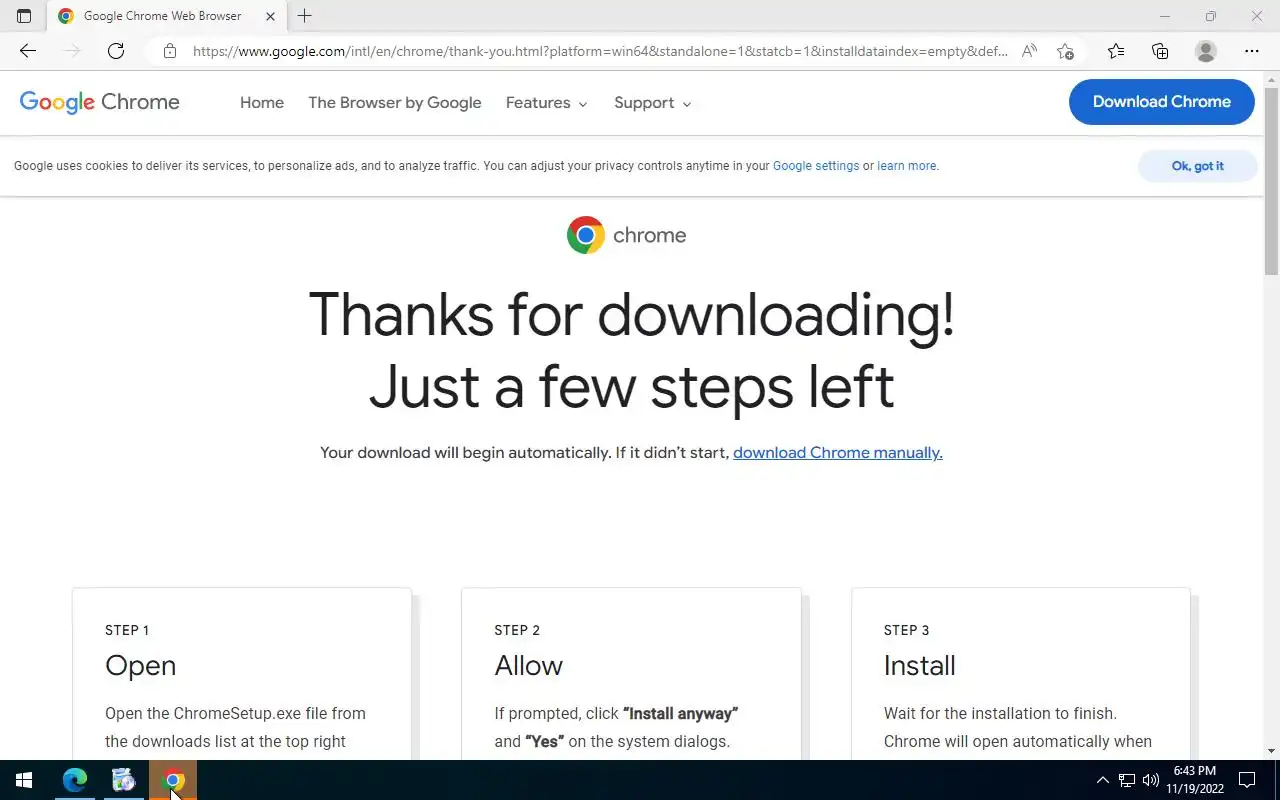Open The Browser by Google page
Screen dimensions: 1280x800
pyautogui.click(x=395, y=103)
